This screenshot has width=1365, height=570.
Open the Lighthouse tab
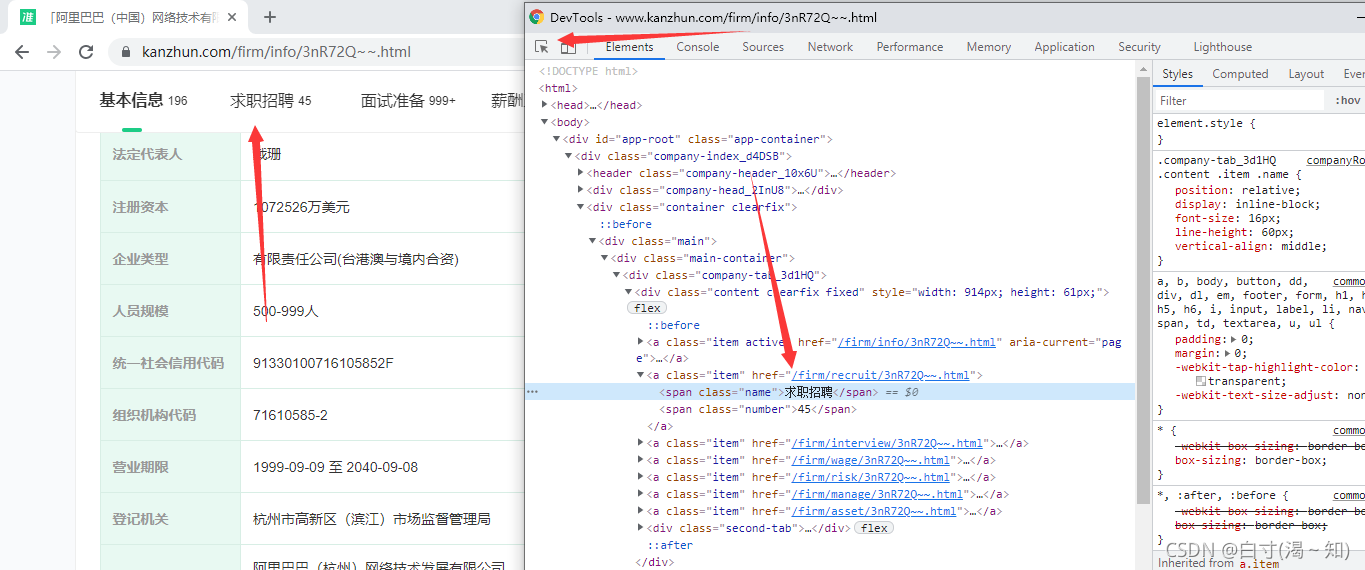click(1222, 47)
